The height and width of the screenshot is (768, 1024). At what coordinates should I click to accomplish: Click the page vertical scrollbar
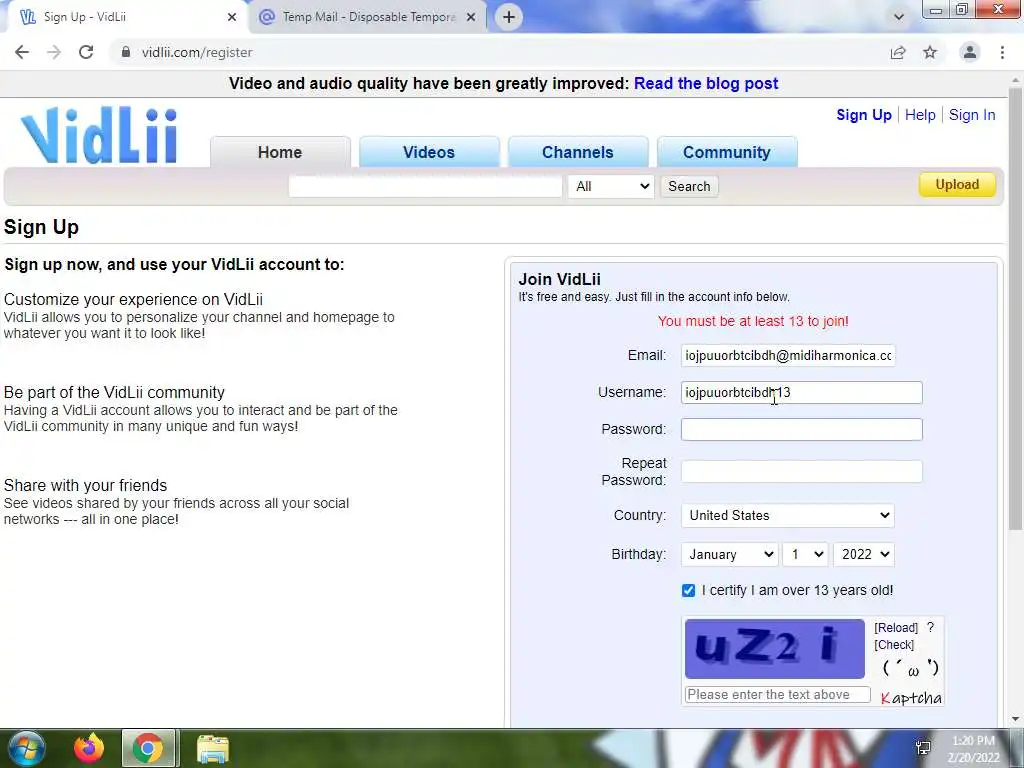point(1016,307)
